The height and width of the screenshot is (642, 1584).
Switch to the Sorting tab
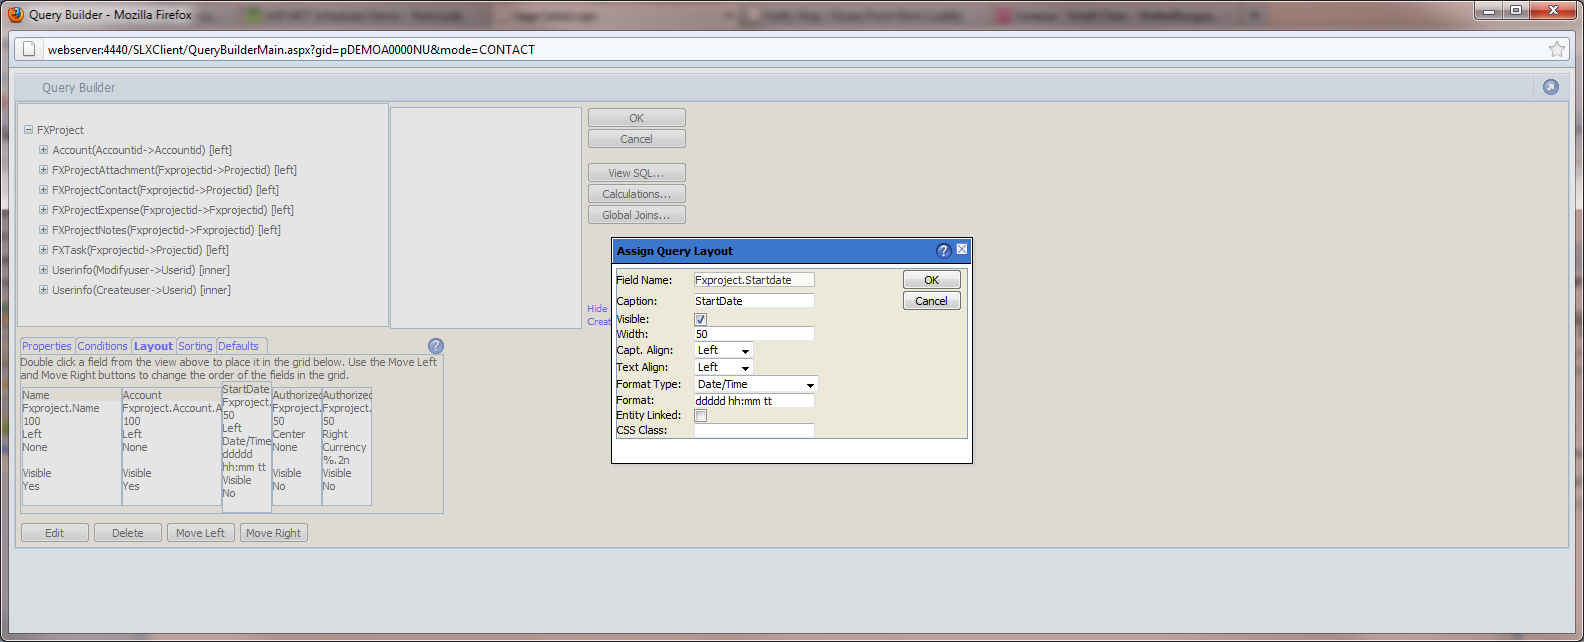coord(195,346)
